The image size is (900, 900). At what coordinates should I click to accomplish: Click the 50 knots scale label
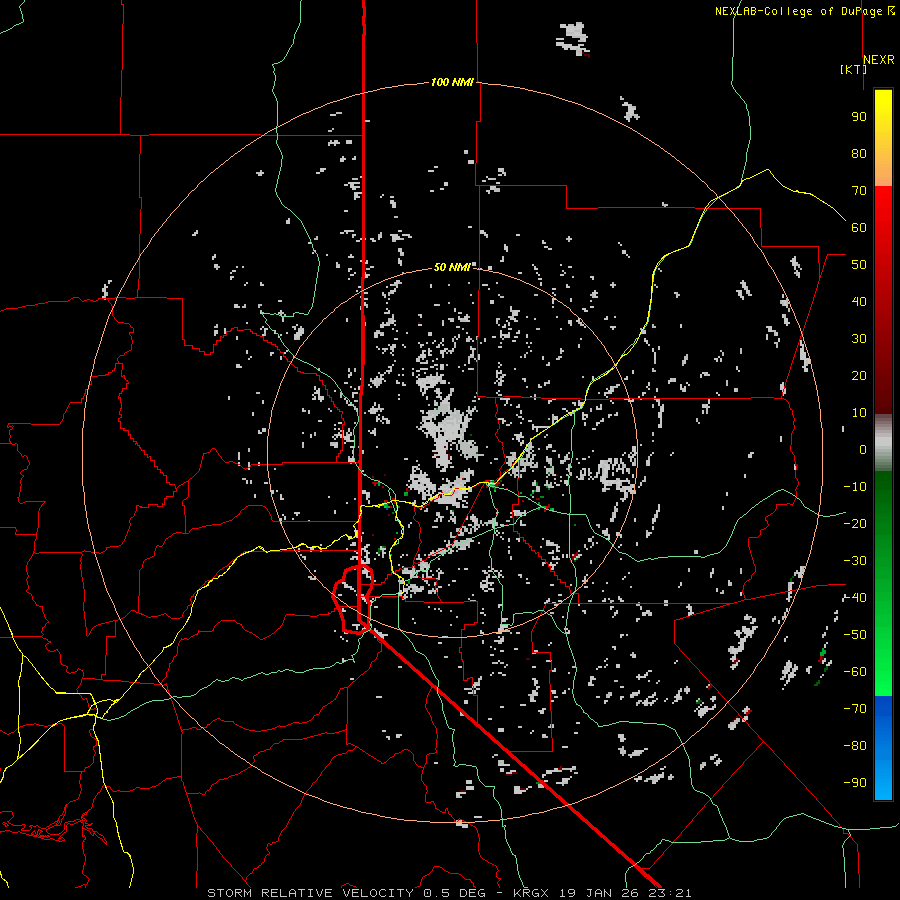pos(859,265)
